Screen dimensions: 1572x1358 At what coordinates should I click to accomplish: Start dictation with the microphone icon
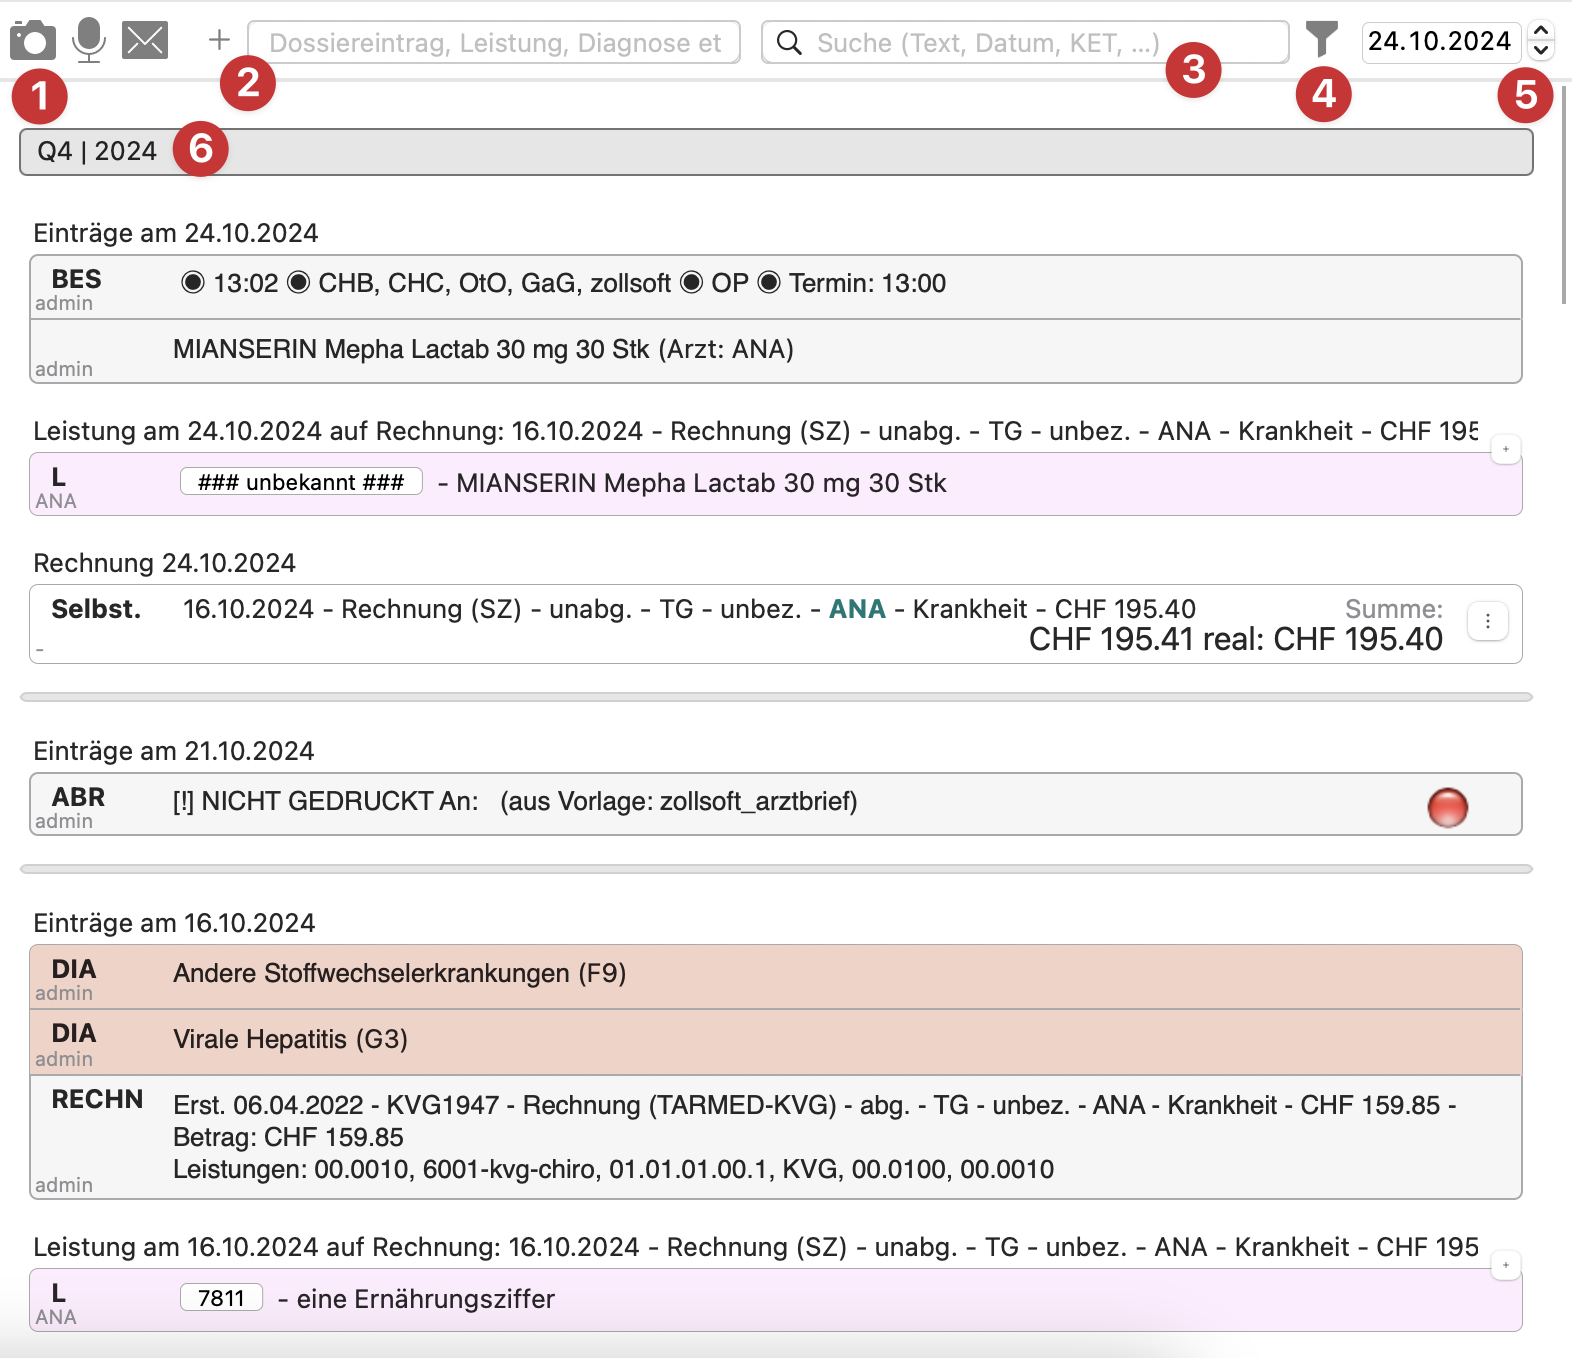tap(89, 40)
